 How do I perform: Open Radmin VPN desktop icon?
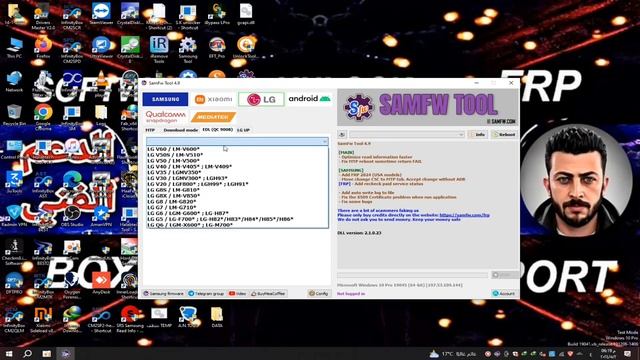(x=14, y=216)
